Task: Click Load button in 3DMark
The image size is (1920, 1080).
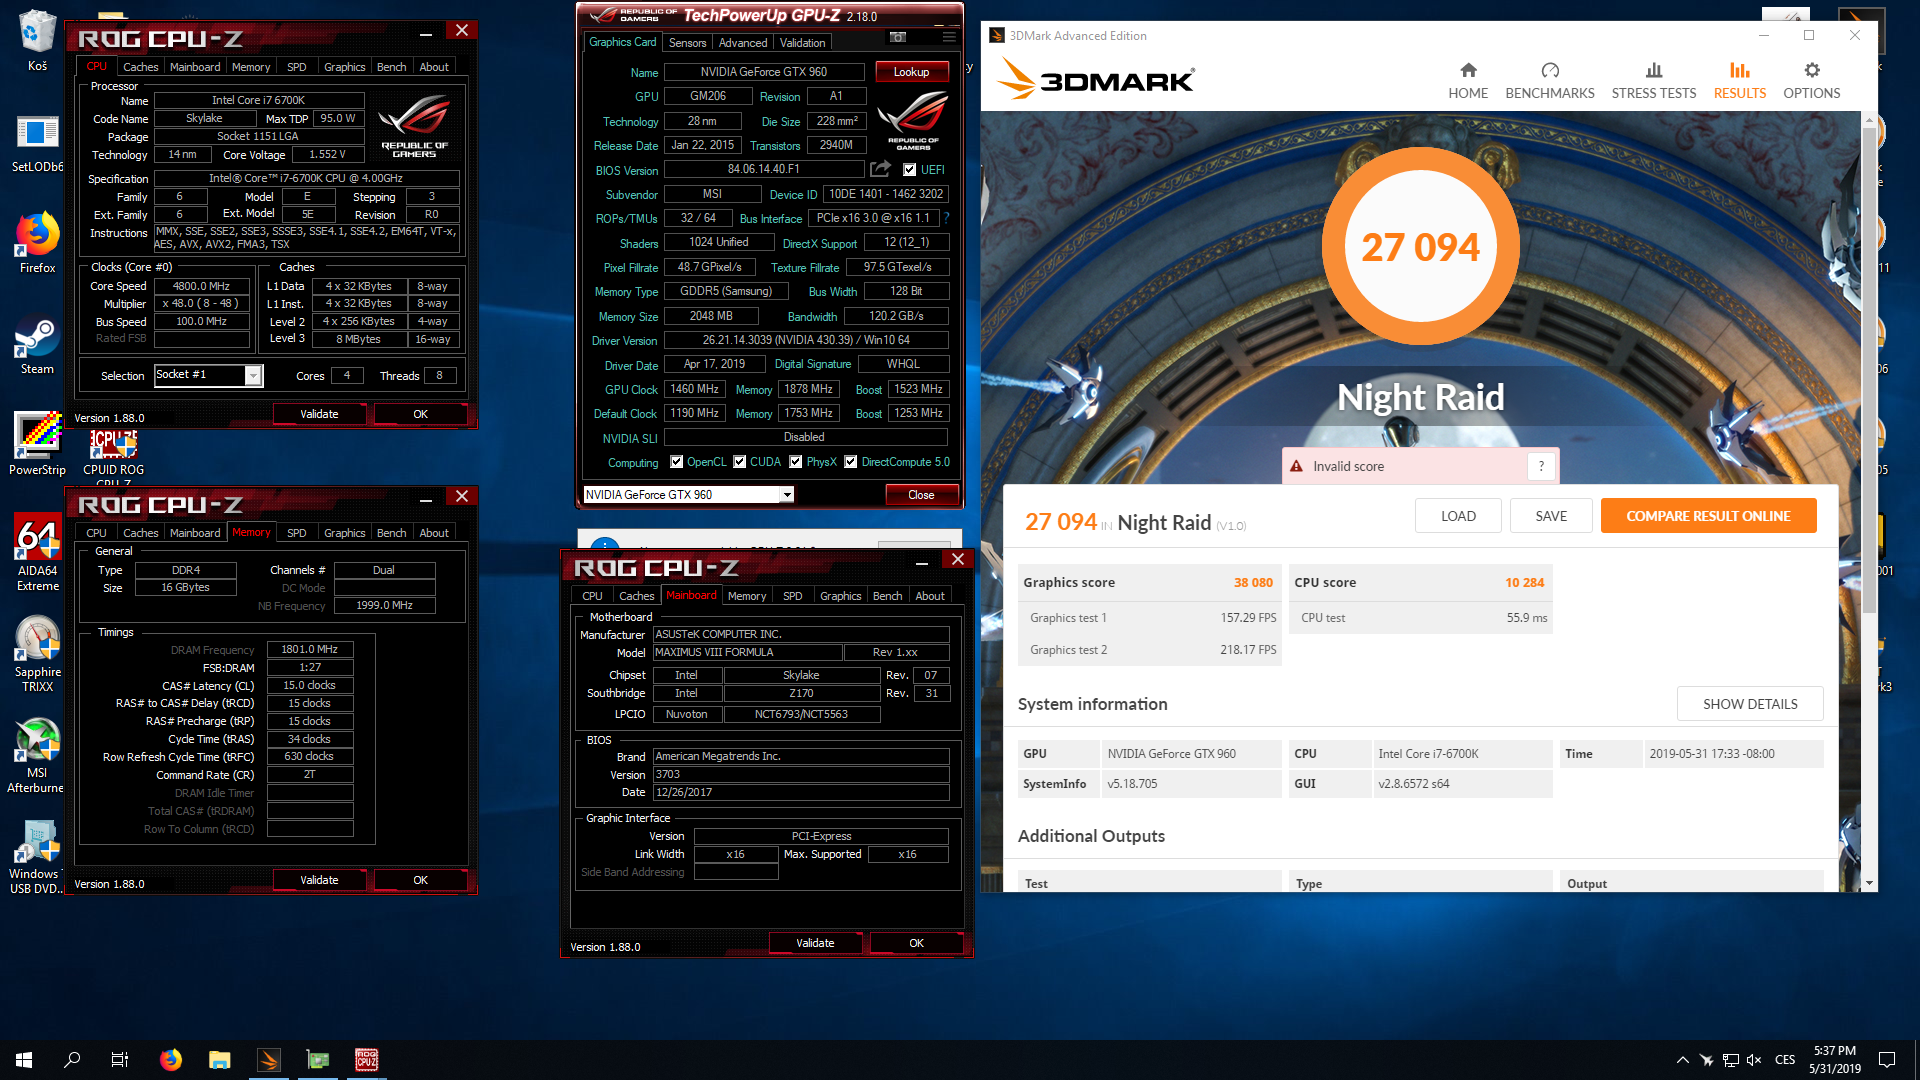Action: [1458, 516]
